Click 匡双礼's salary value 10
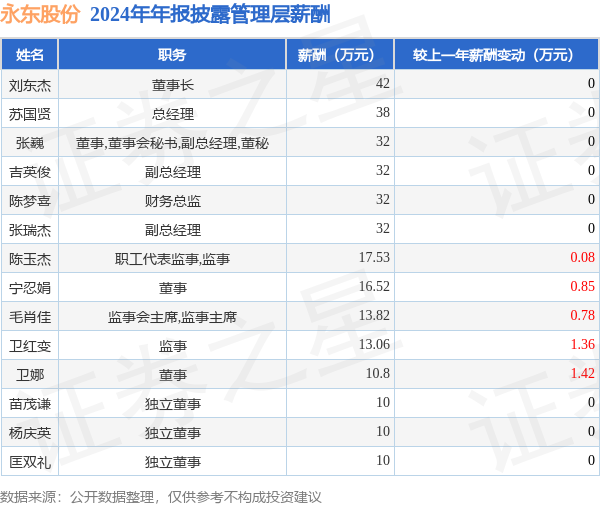This screenshot has height=506, width=600. pos(382,460)
